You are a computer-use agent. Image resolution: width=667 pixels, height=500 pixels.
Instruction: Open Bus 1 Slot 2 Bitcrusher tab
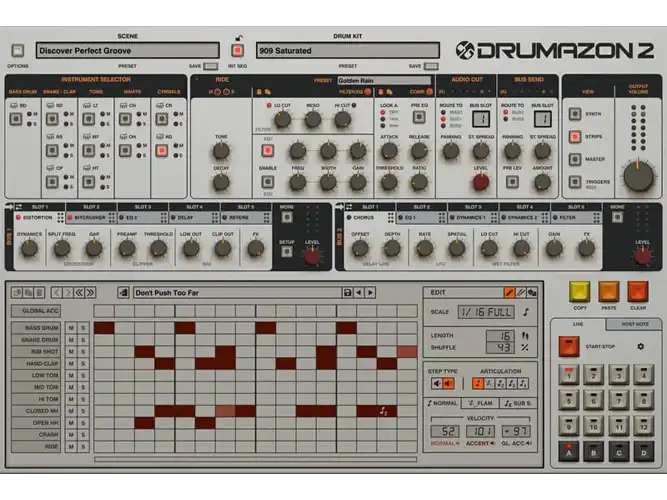(90, 217)
